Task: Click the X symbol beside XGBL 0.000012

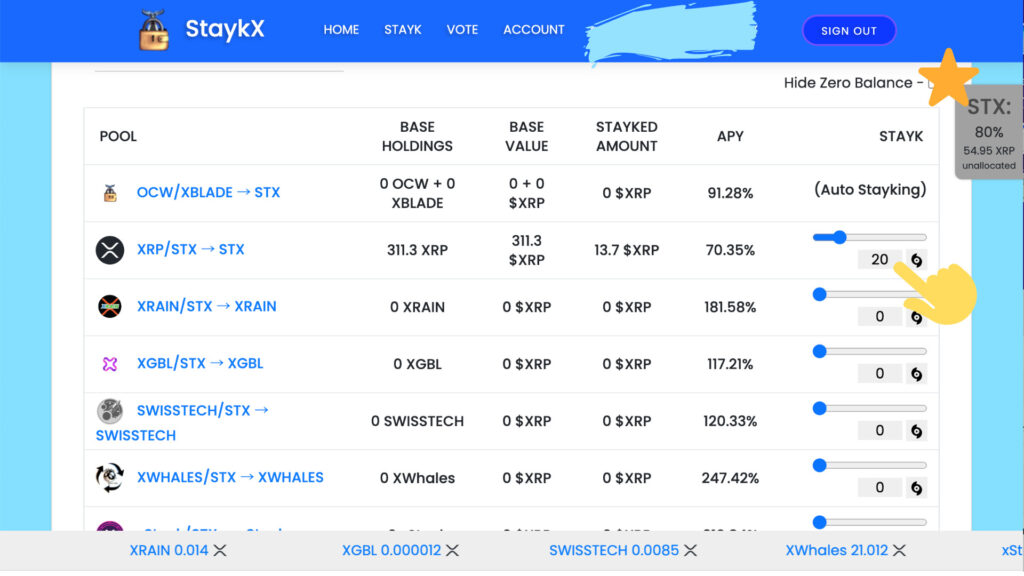Action: [452, 551]
